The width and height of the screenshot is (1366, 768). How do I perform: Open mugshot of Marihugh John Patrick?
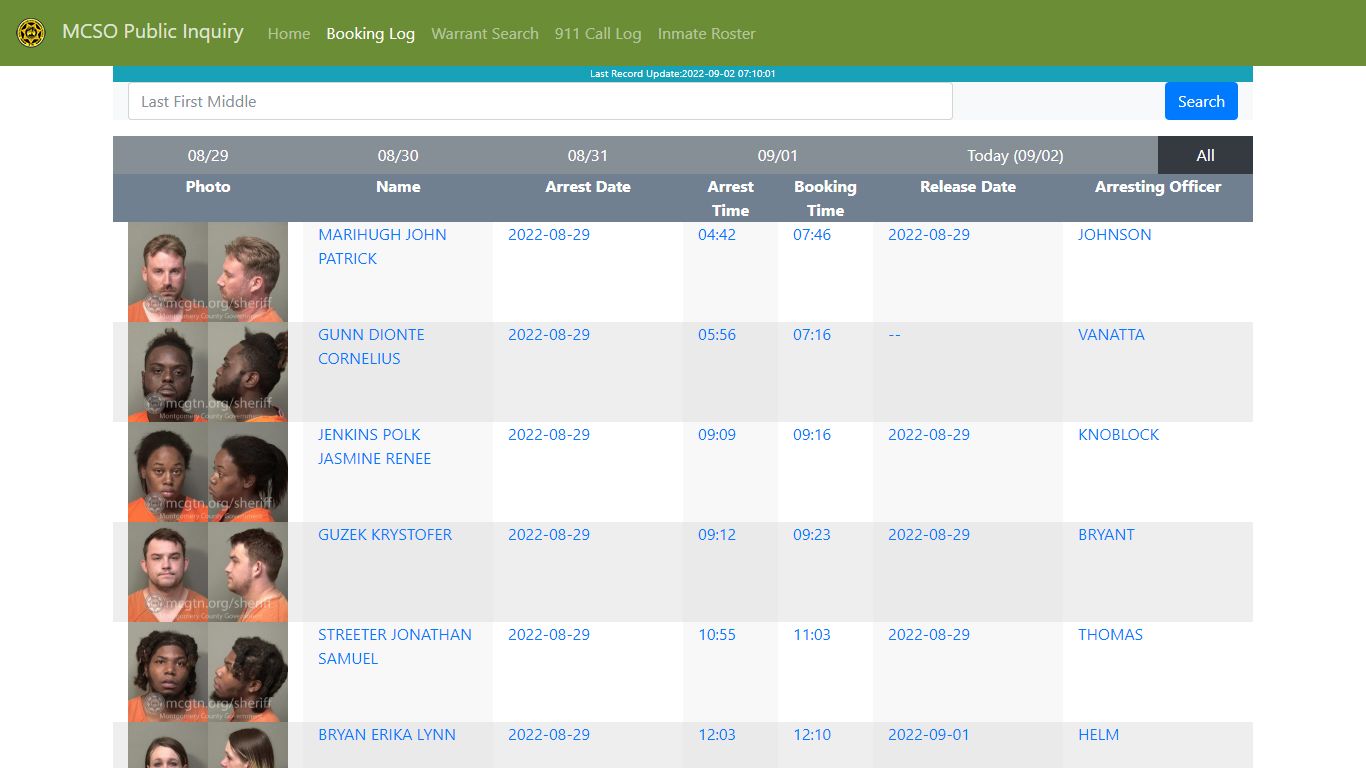click(208, 272)
